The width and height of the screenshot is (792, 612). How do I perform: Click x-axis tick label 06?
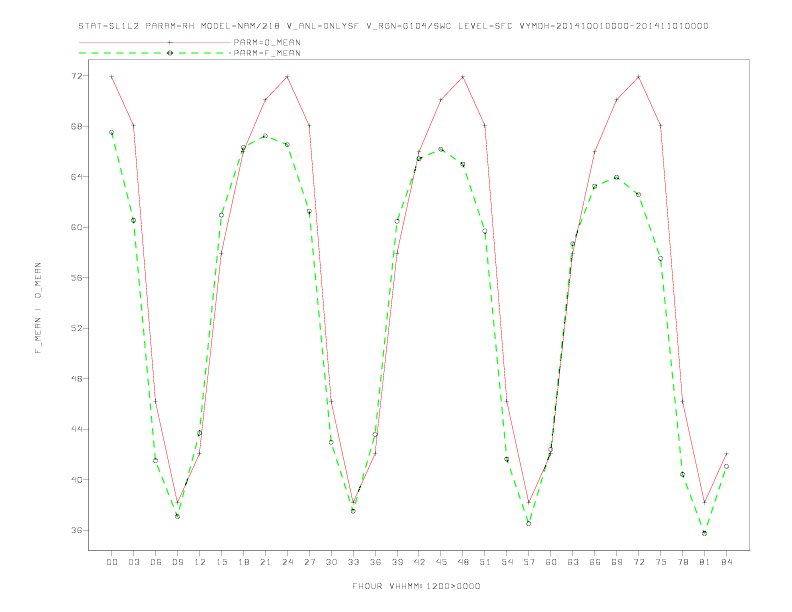pos(156,562)
